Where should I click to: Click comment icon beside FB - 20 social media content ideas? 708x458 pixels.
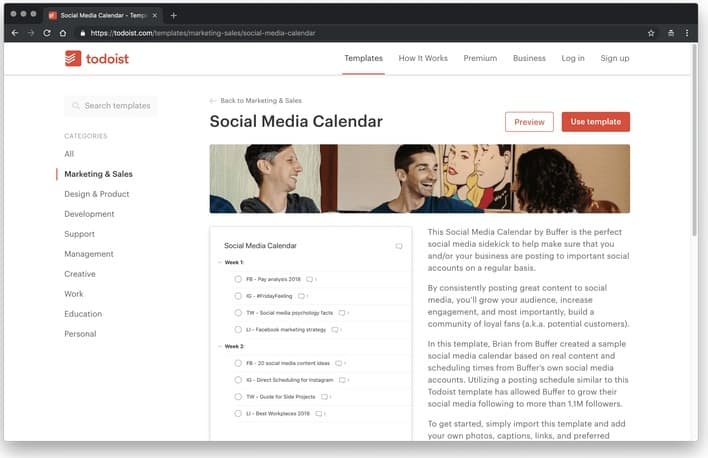pos(339,363)
